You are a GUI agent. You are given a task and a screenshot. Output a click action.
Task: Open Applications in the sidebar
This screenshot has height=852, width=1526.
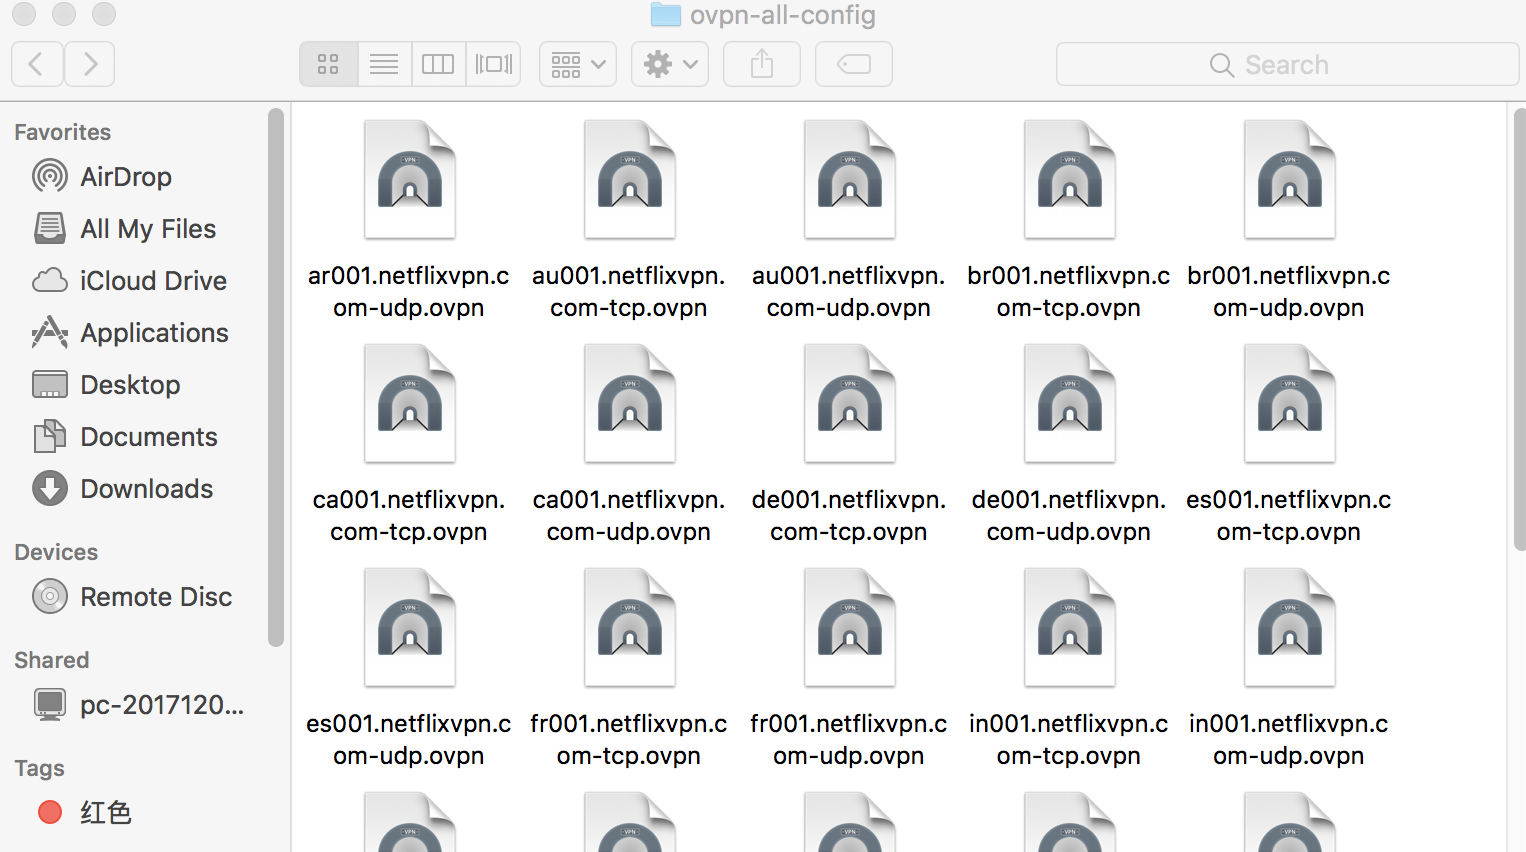(x=130, y=333)
